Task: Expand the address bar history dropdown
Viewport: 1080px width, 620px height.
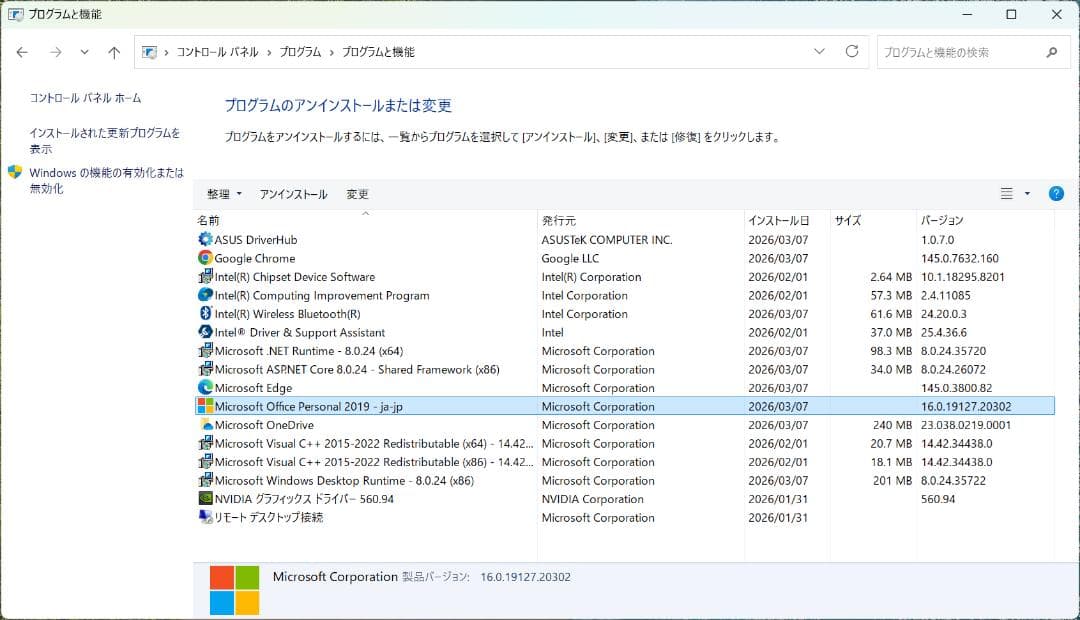Action: coord(819,52)
